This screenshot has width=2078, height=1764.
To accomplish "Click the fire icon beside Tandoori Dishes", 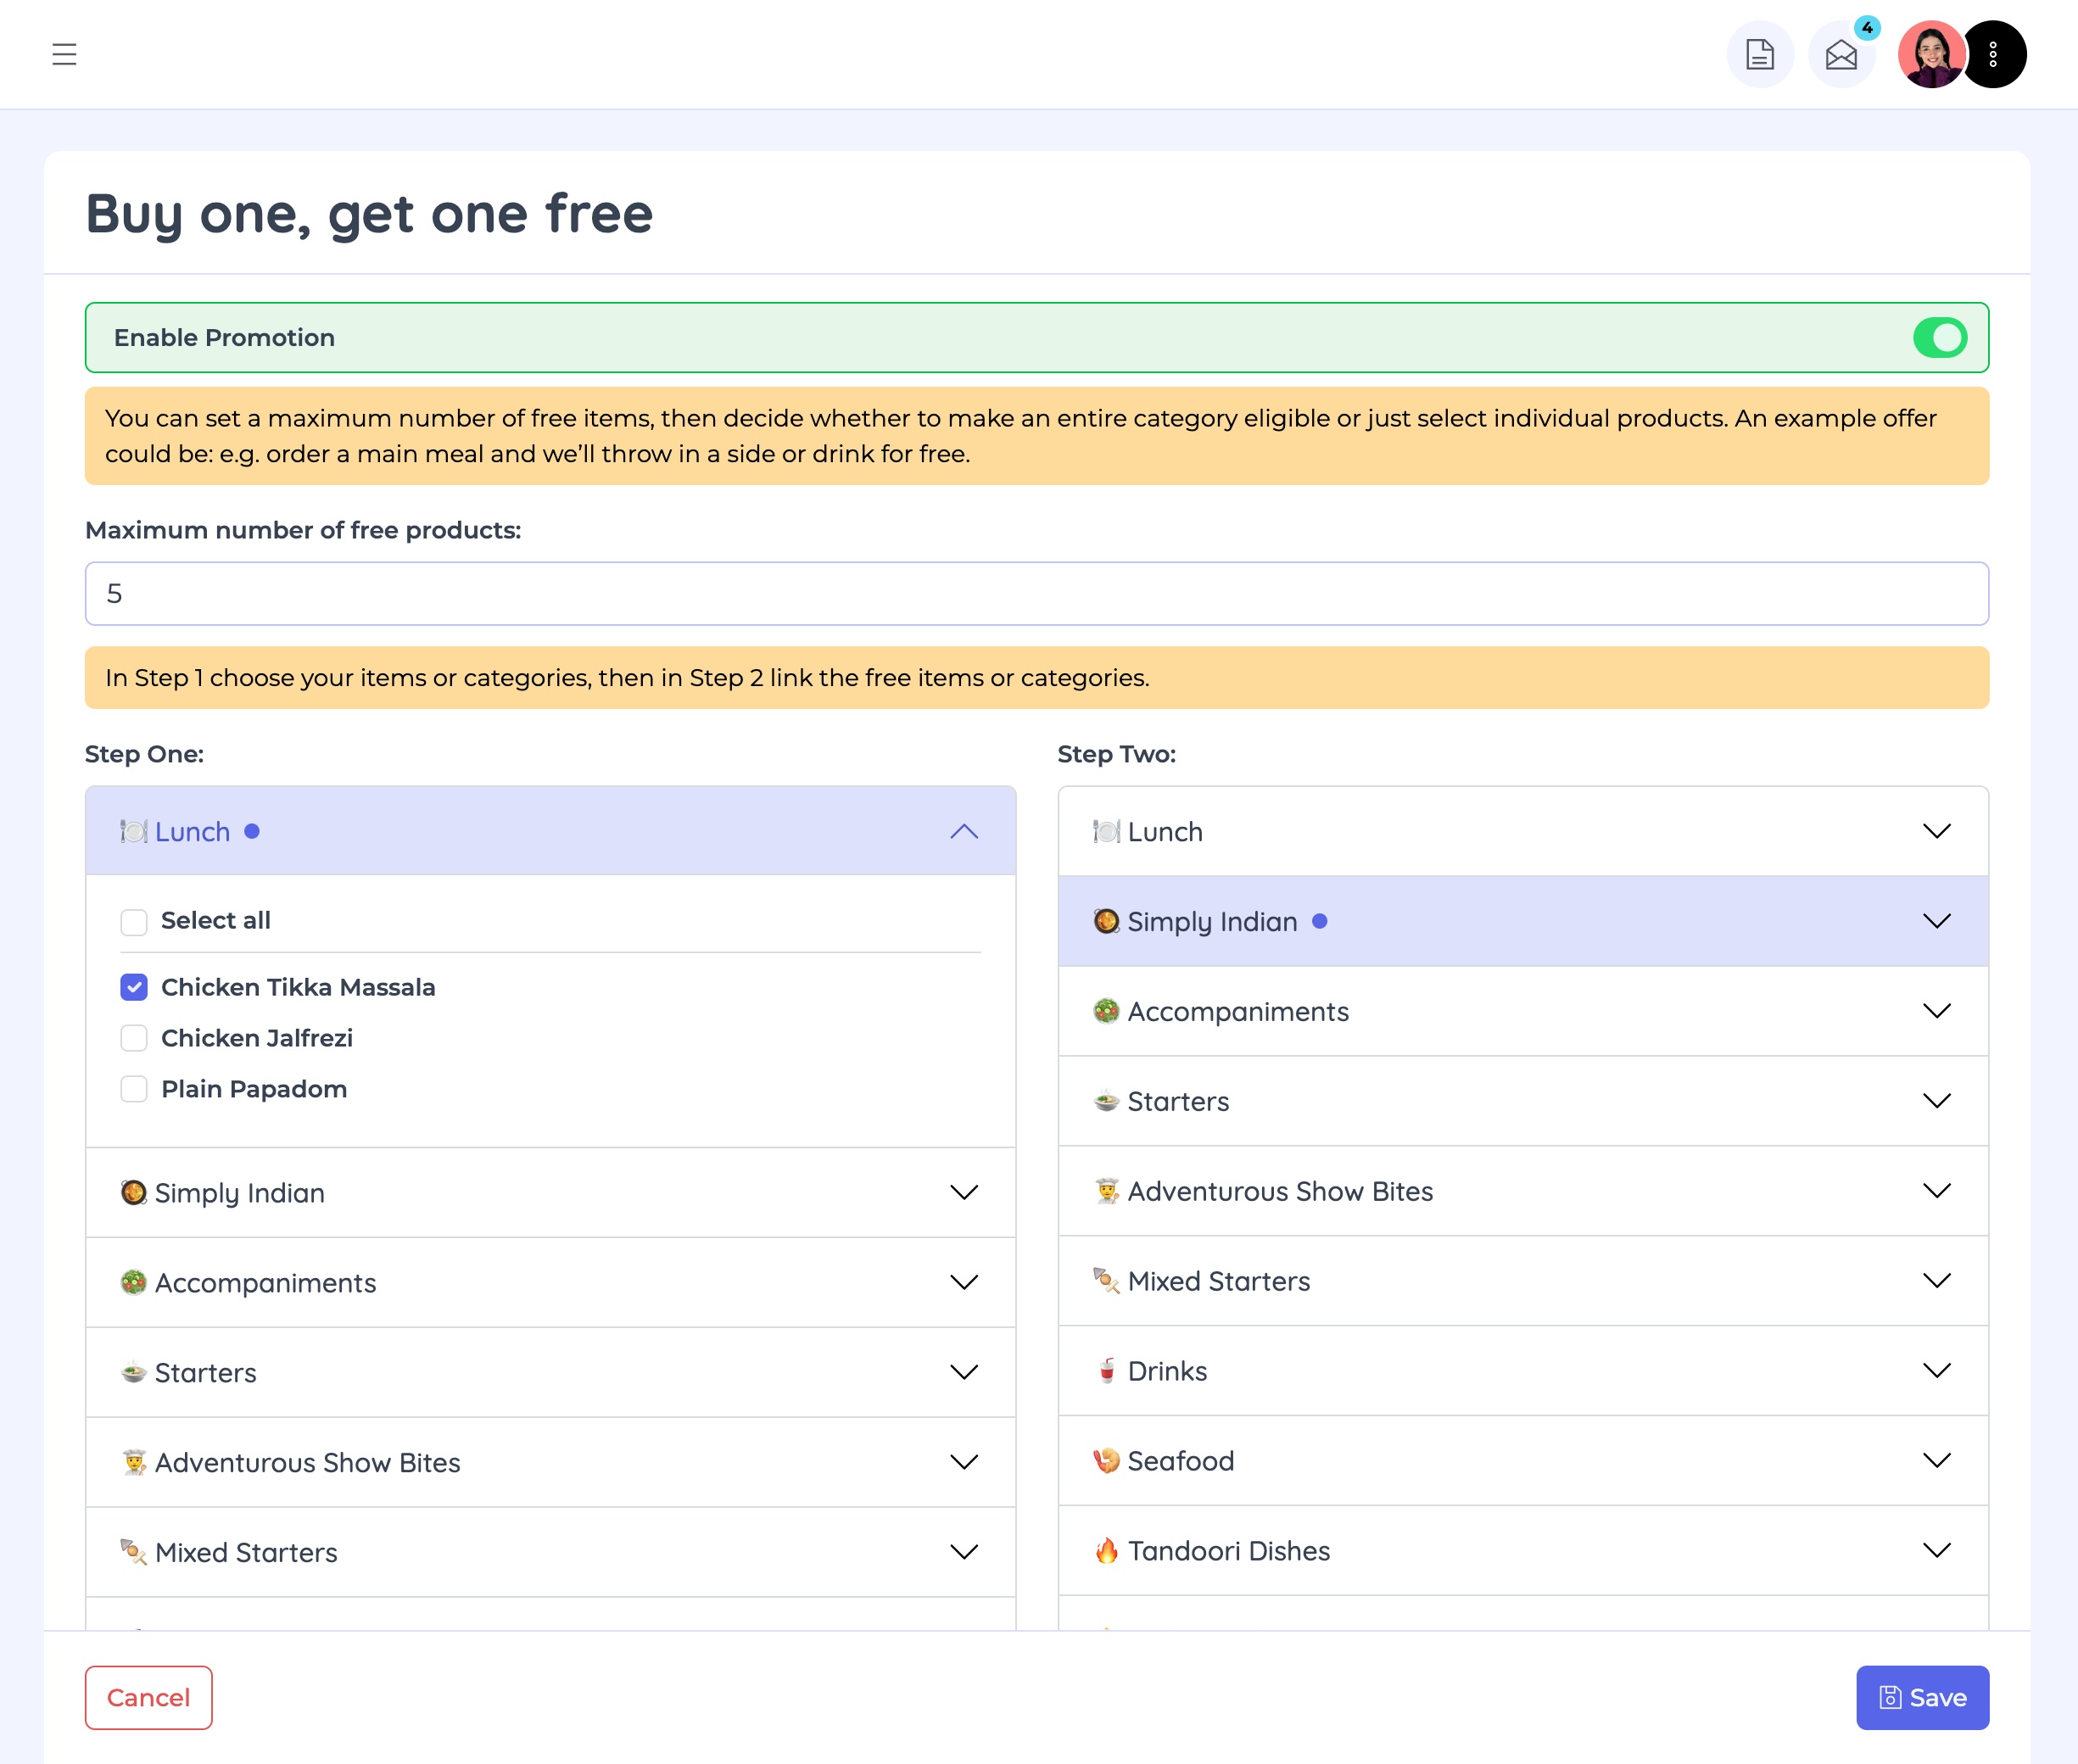I will pyautogui.click(x=1106, y=1550).
